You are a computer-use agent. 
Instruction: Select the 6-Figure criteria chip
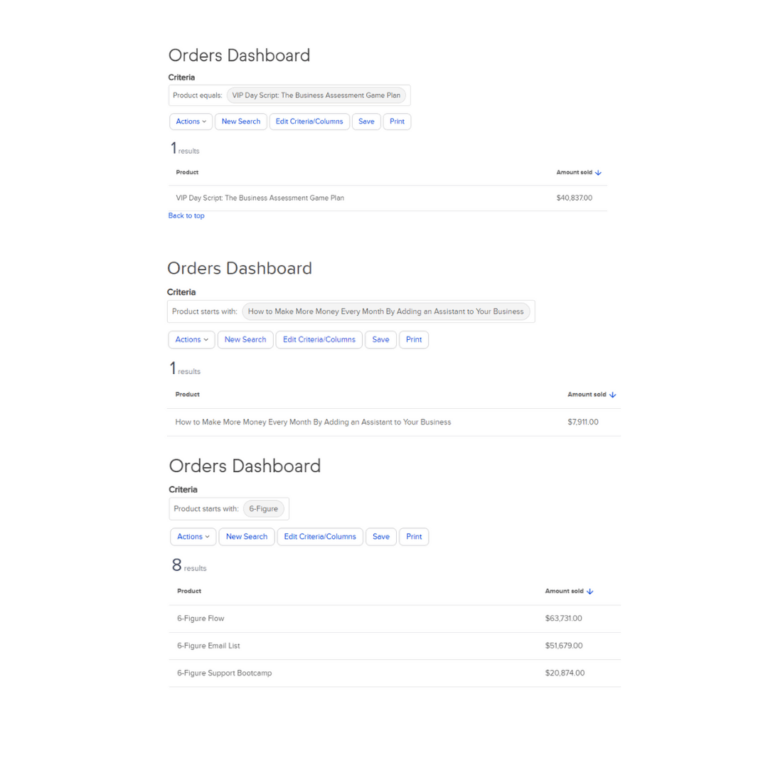point(264,509)
